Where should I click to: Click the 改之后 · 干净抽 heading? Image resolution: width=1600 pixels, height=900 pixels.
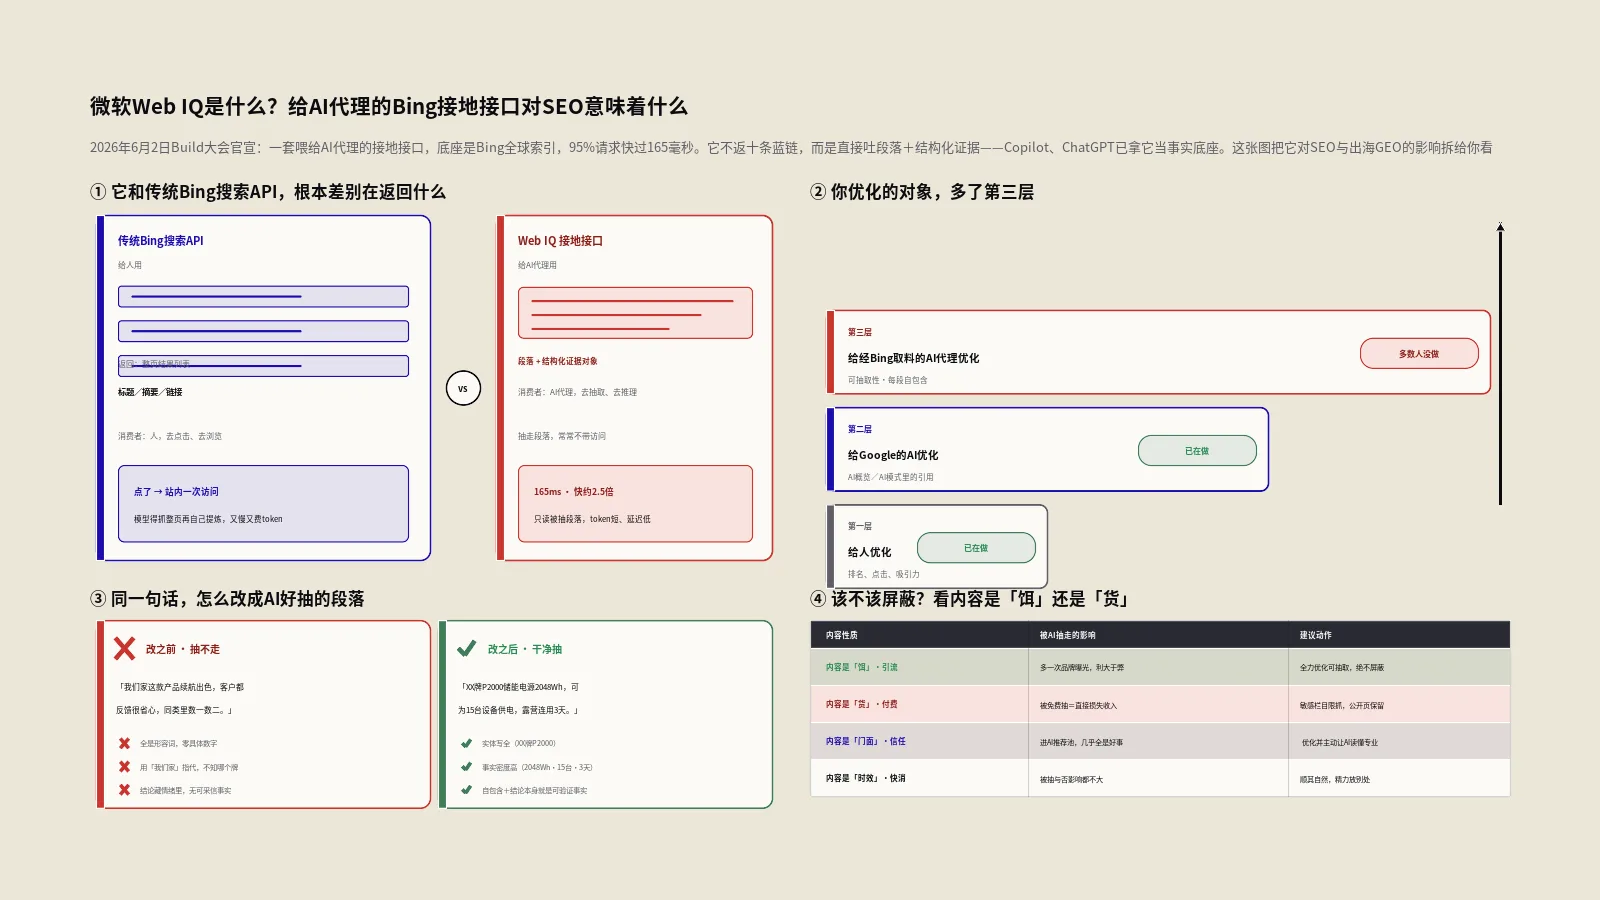[x=525, y=649]
